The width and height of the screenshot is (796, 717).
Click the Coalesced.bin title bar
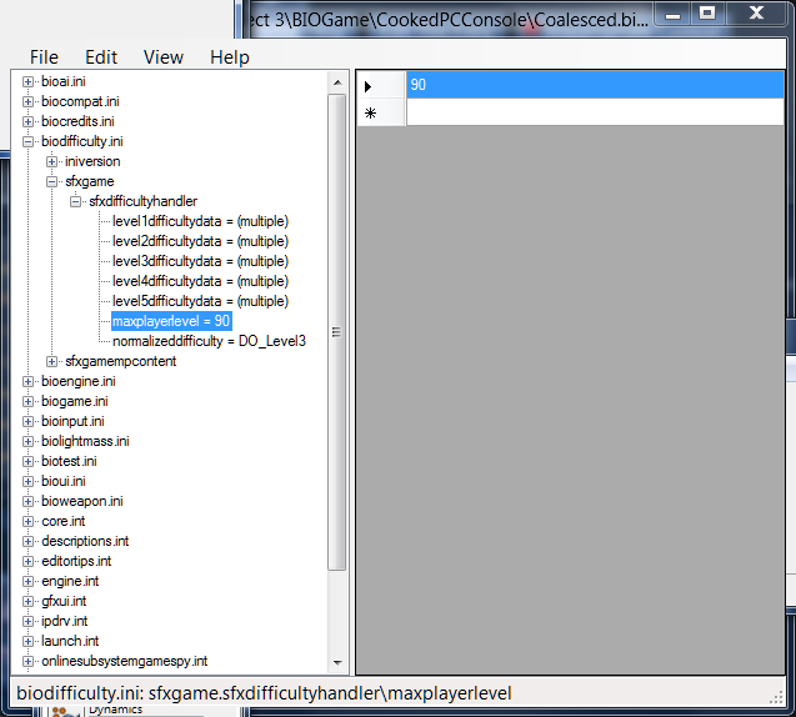point(449,19)
